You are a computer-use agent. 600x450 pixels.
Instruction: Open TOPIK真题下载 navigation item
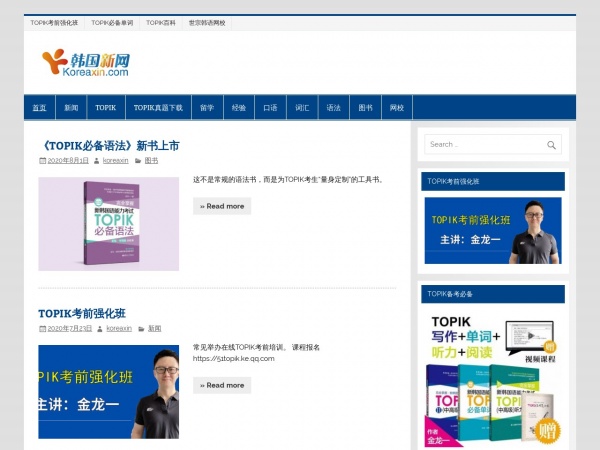[x=158, y=108]
